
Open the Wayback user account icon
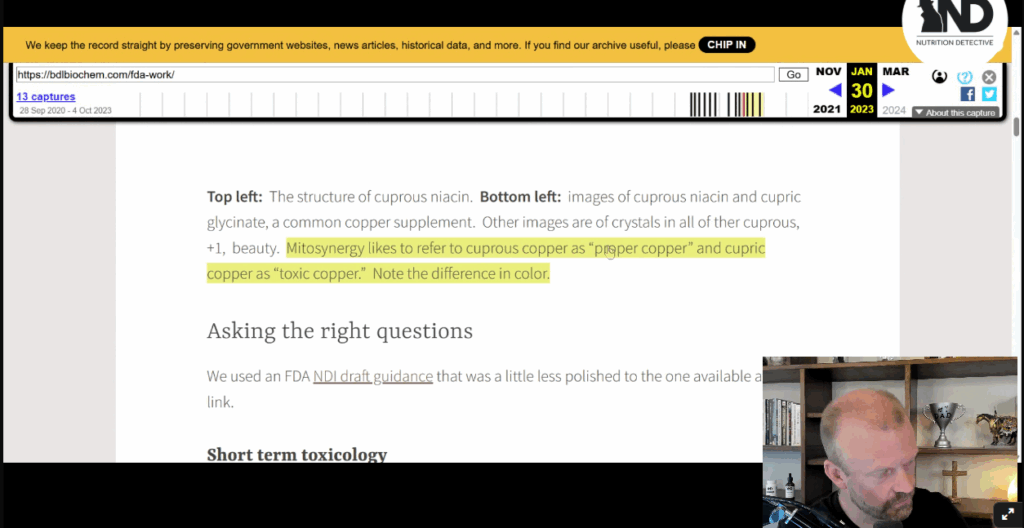(x=939, y=76)
